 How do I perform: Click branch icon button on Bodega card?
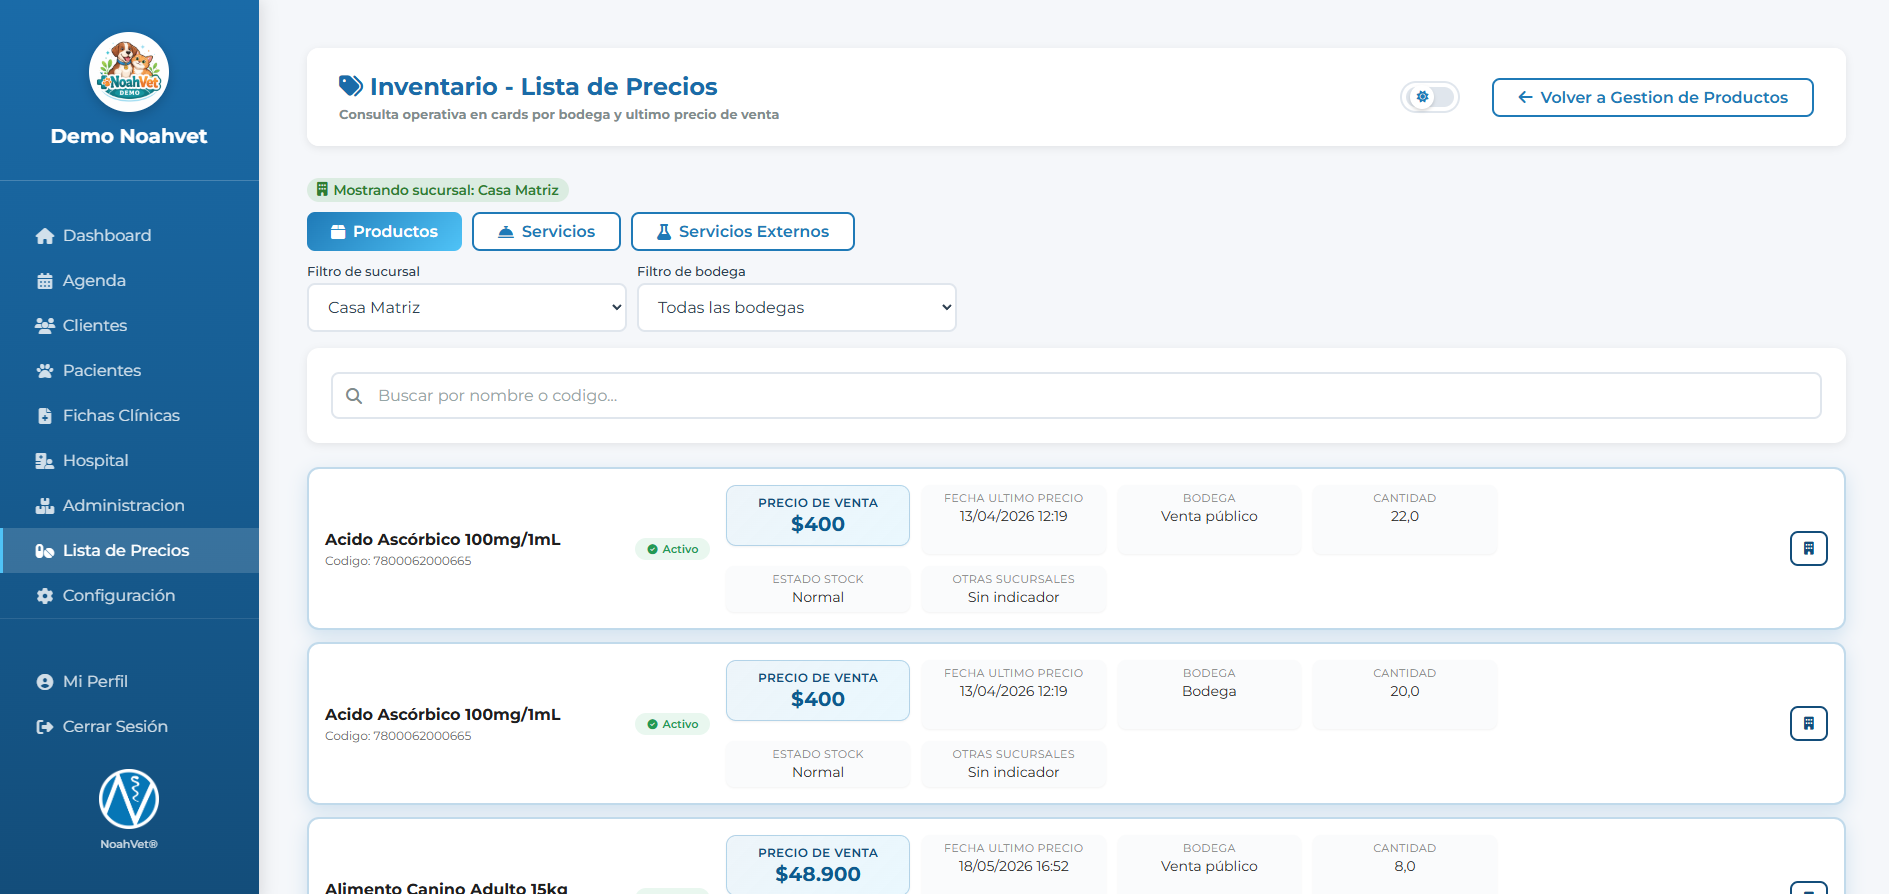pos(1808,723)
